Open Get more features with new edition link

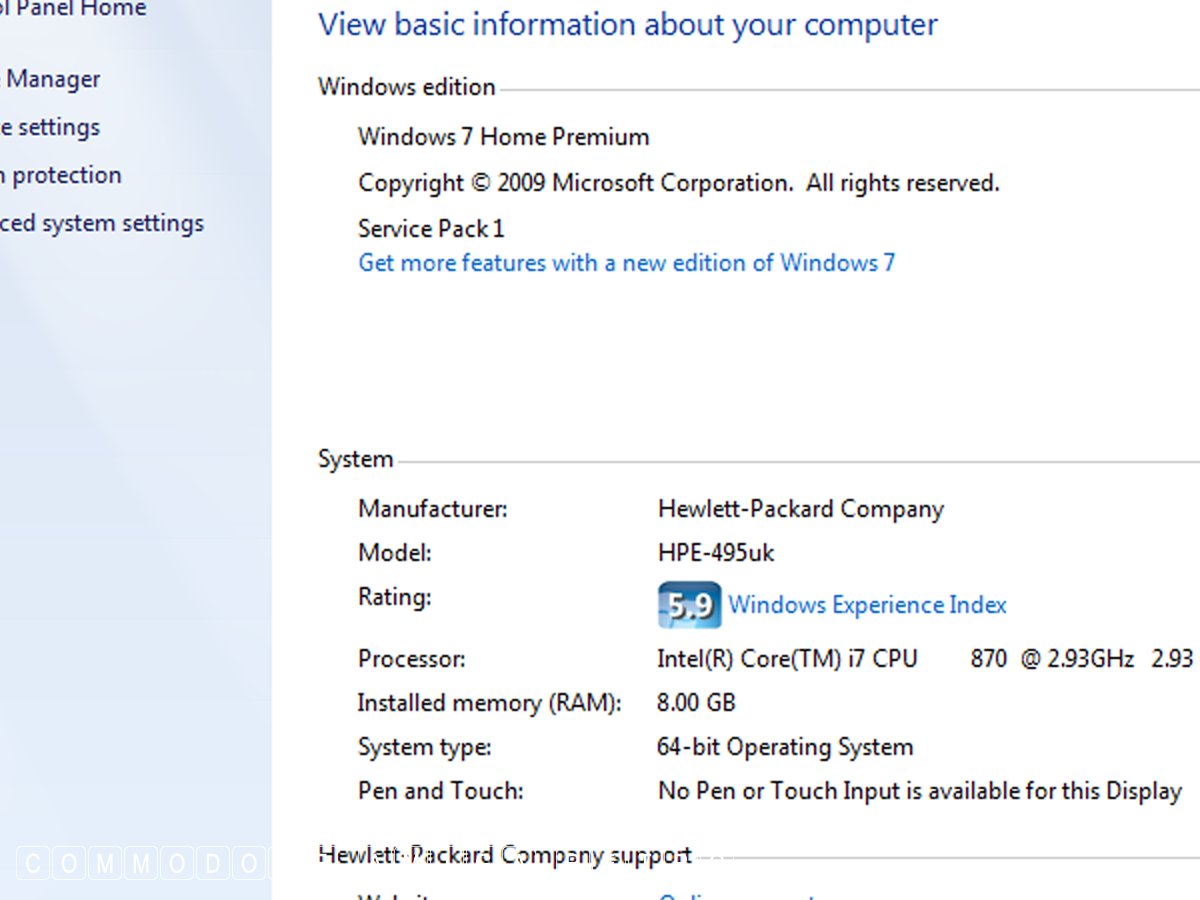(626, 263)
